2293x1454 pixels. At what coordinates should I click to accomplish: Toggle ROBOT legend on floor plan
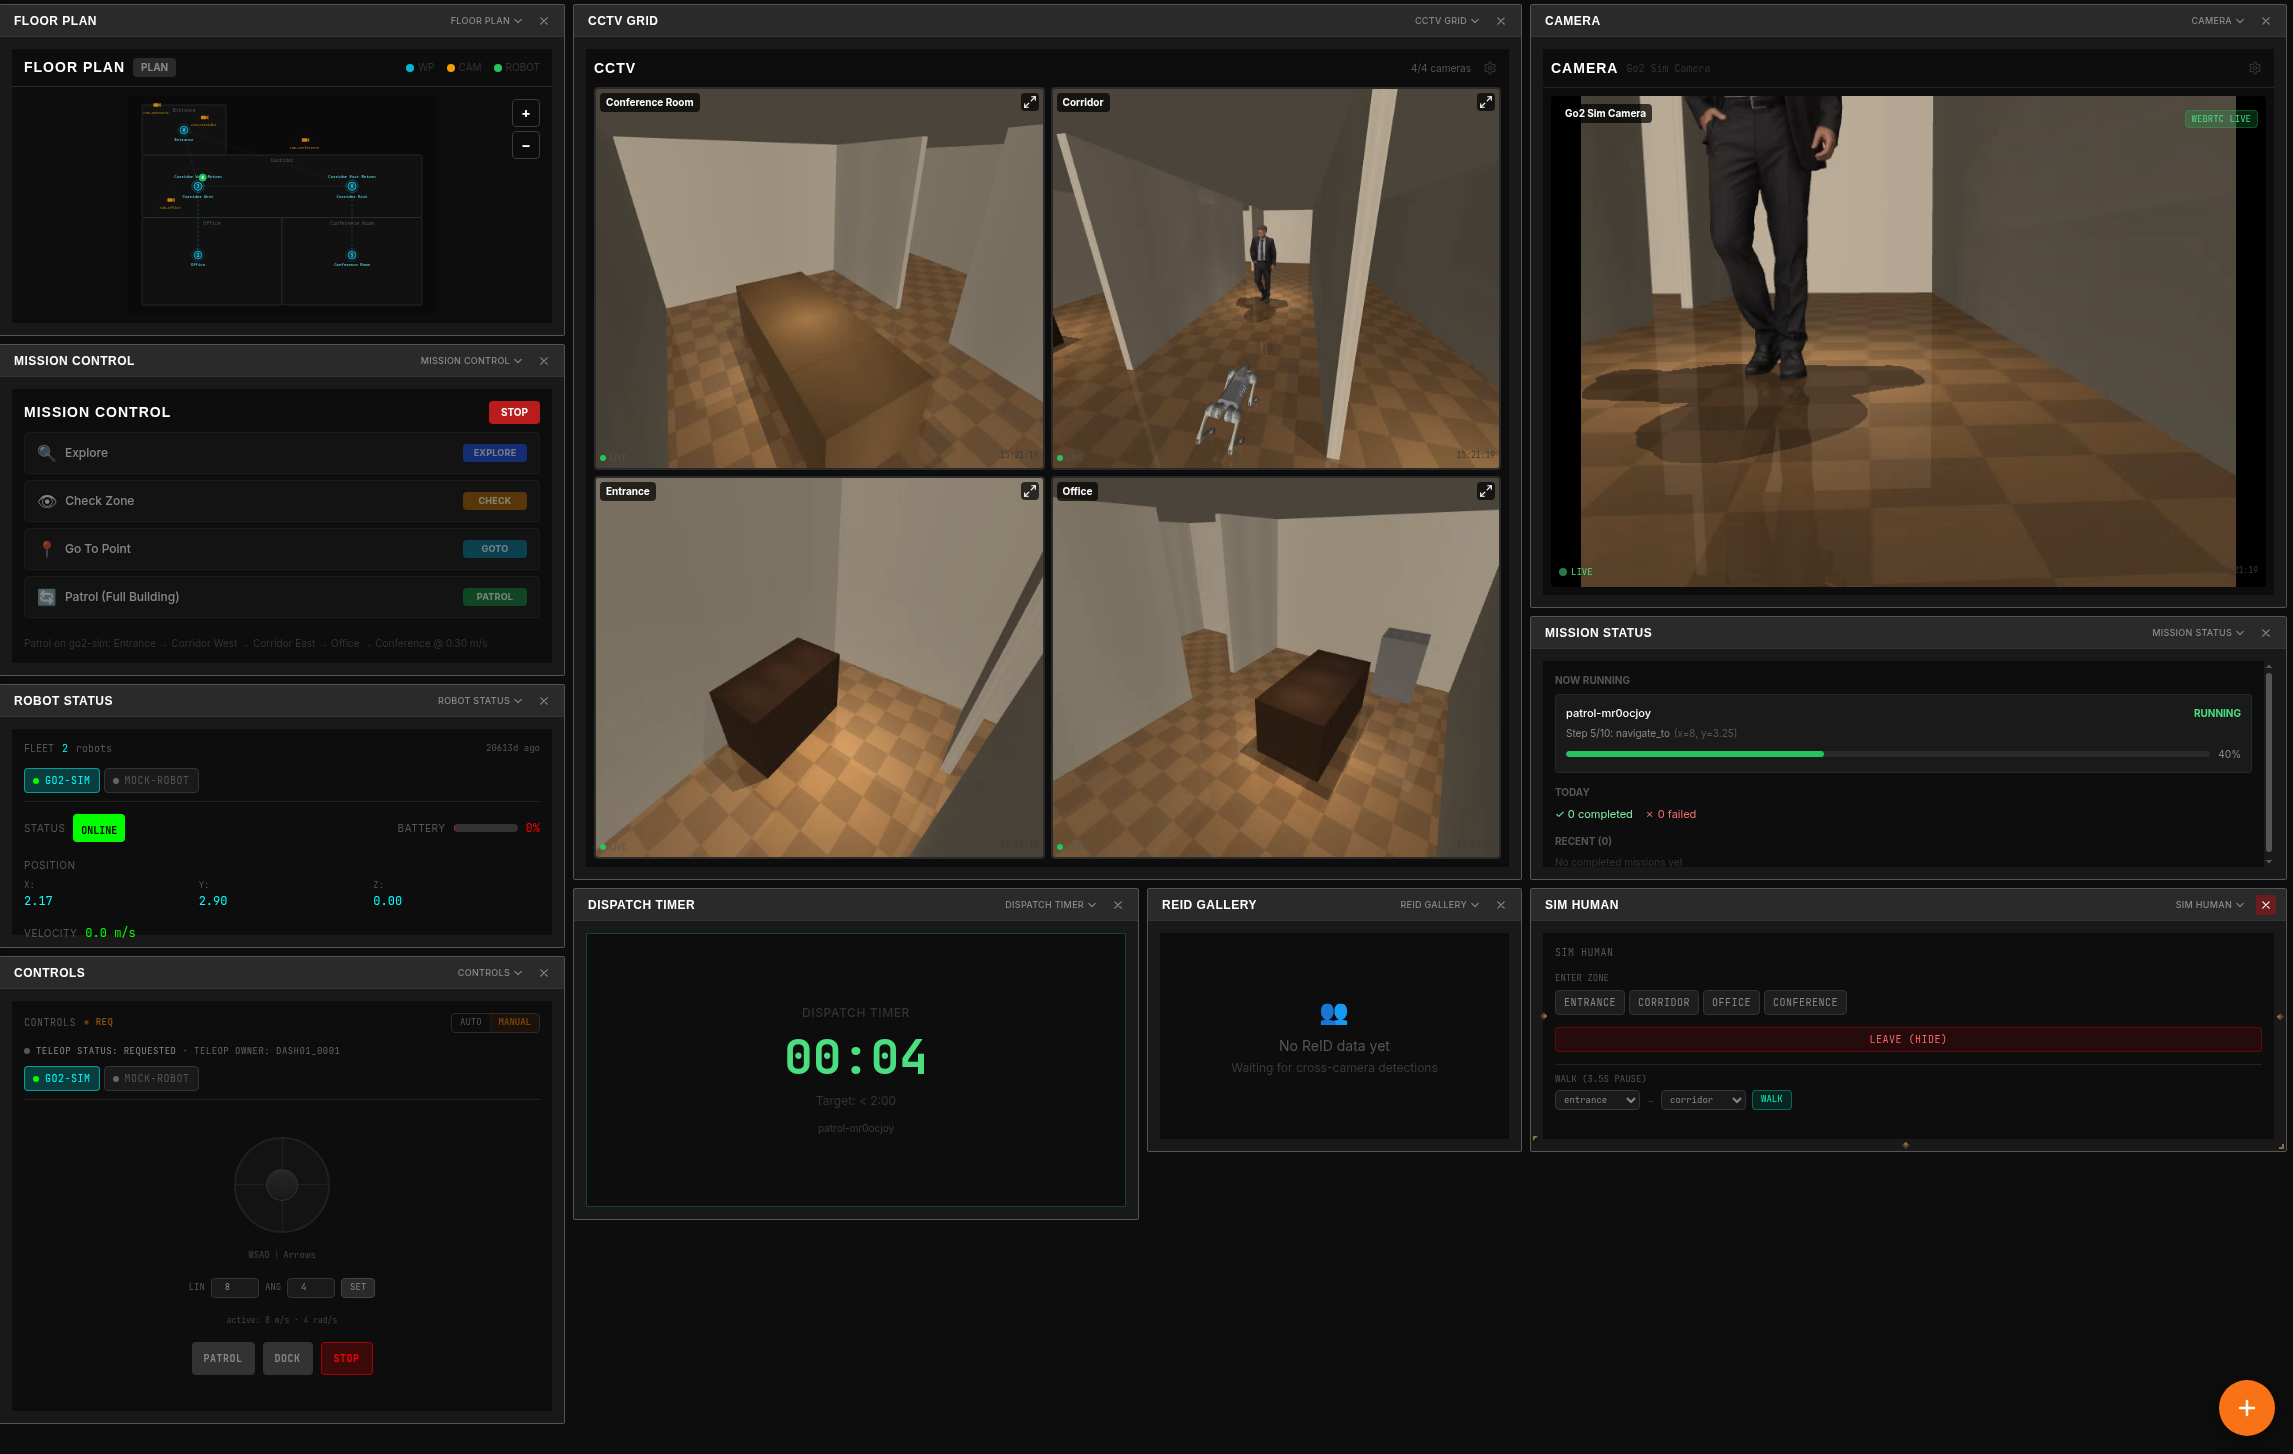click(517, 68)
